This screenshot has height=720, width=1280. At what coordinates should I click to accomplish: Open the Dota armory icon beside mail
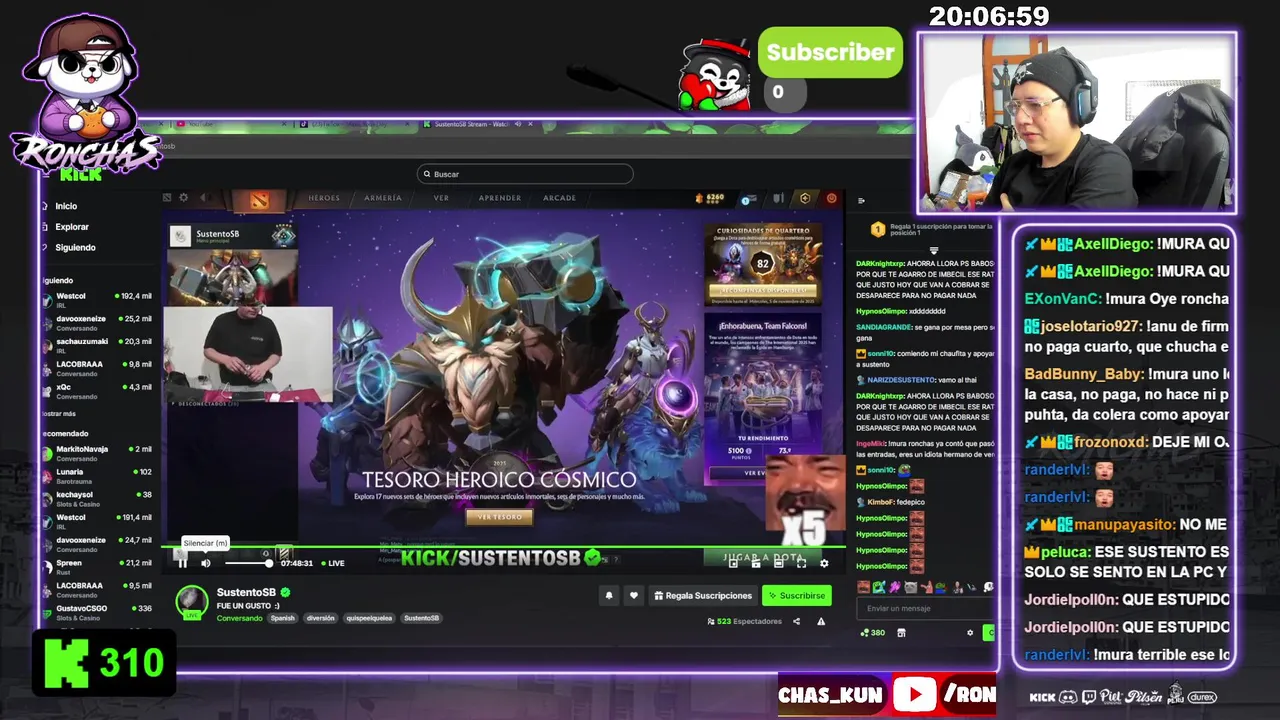coord(777,199)
